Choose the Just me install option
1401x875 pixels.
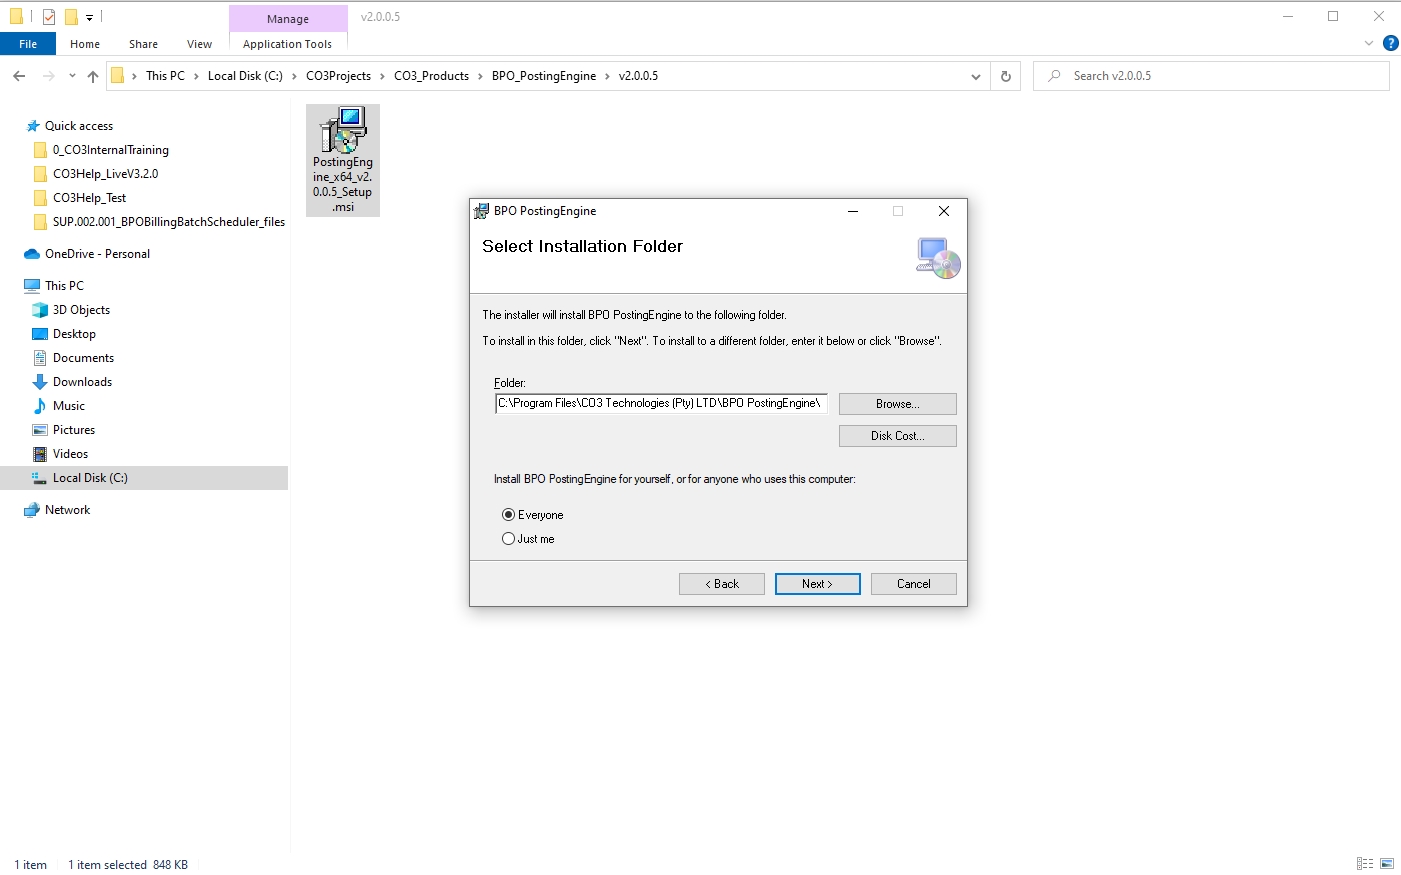528,539
